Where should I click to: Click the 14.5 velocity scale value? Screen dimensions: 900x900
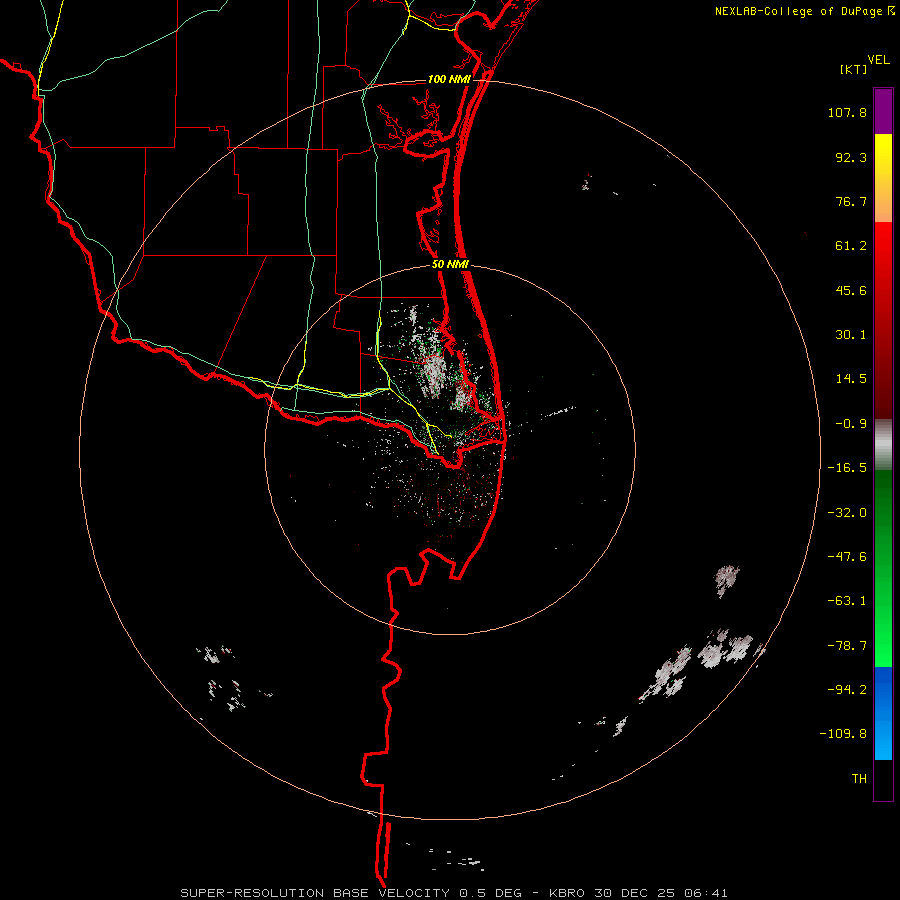pyautogui.click(x=851, y=379)
